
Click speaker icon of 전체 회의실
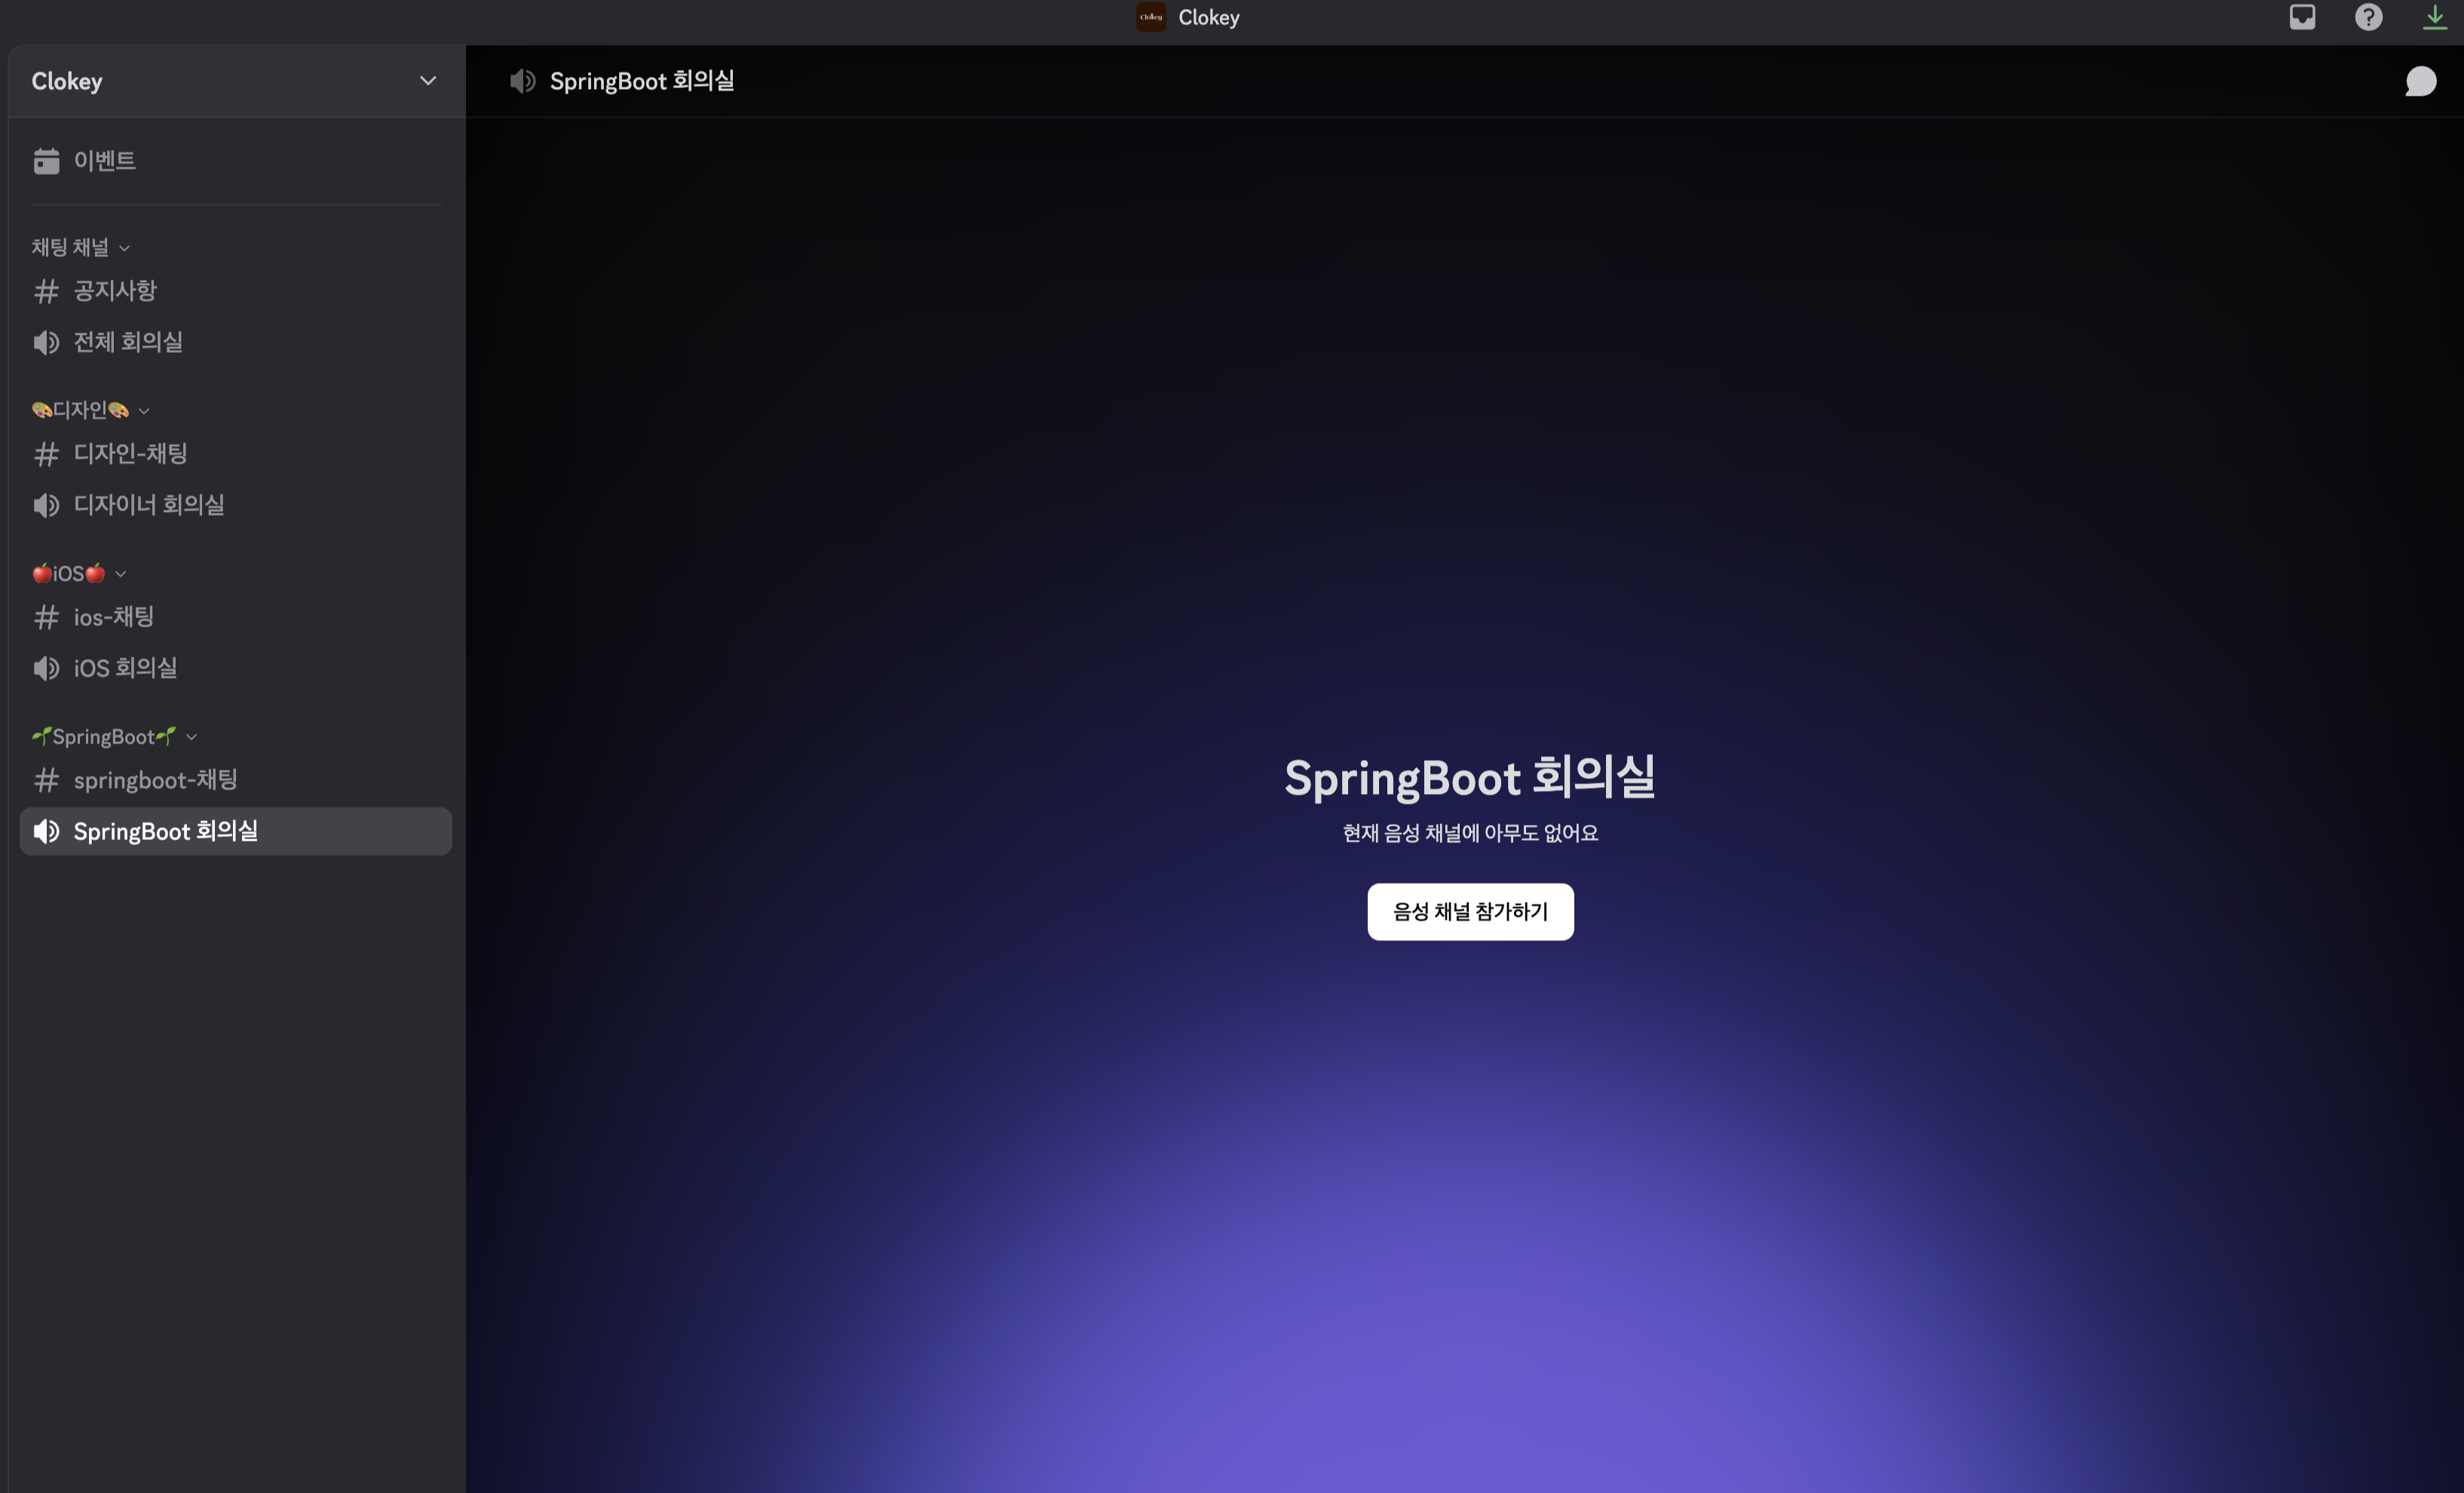pos(46,343)
